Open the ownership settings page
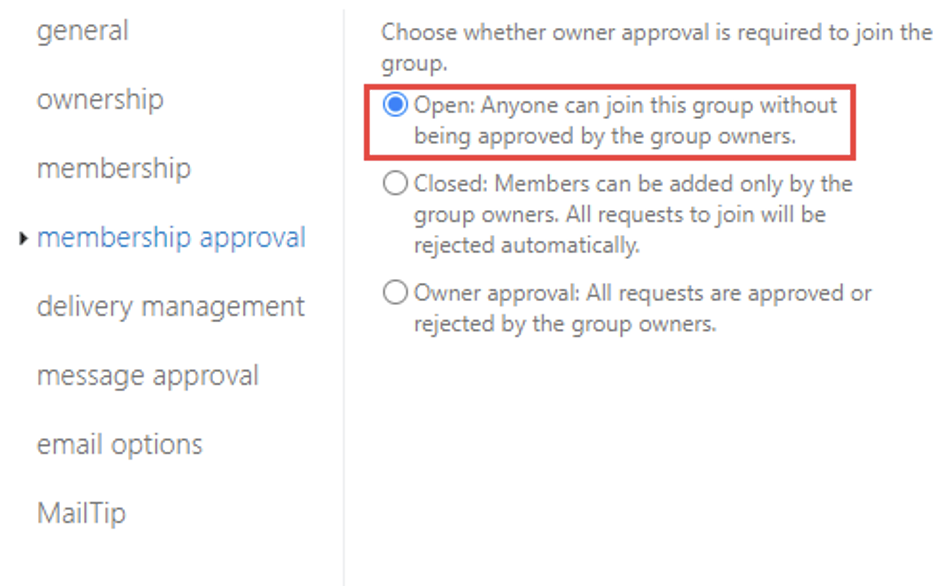The image size is (950, 586). coord(99,99)
